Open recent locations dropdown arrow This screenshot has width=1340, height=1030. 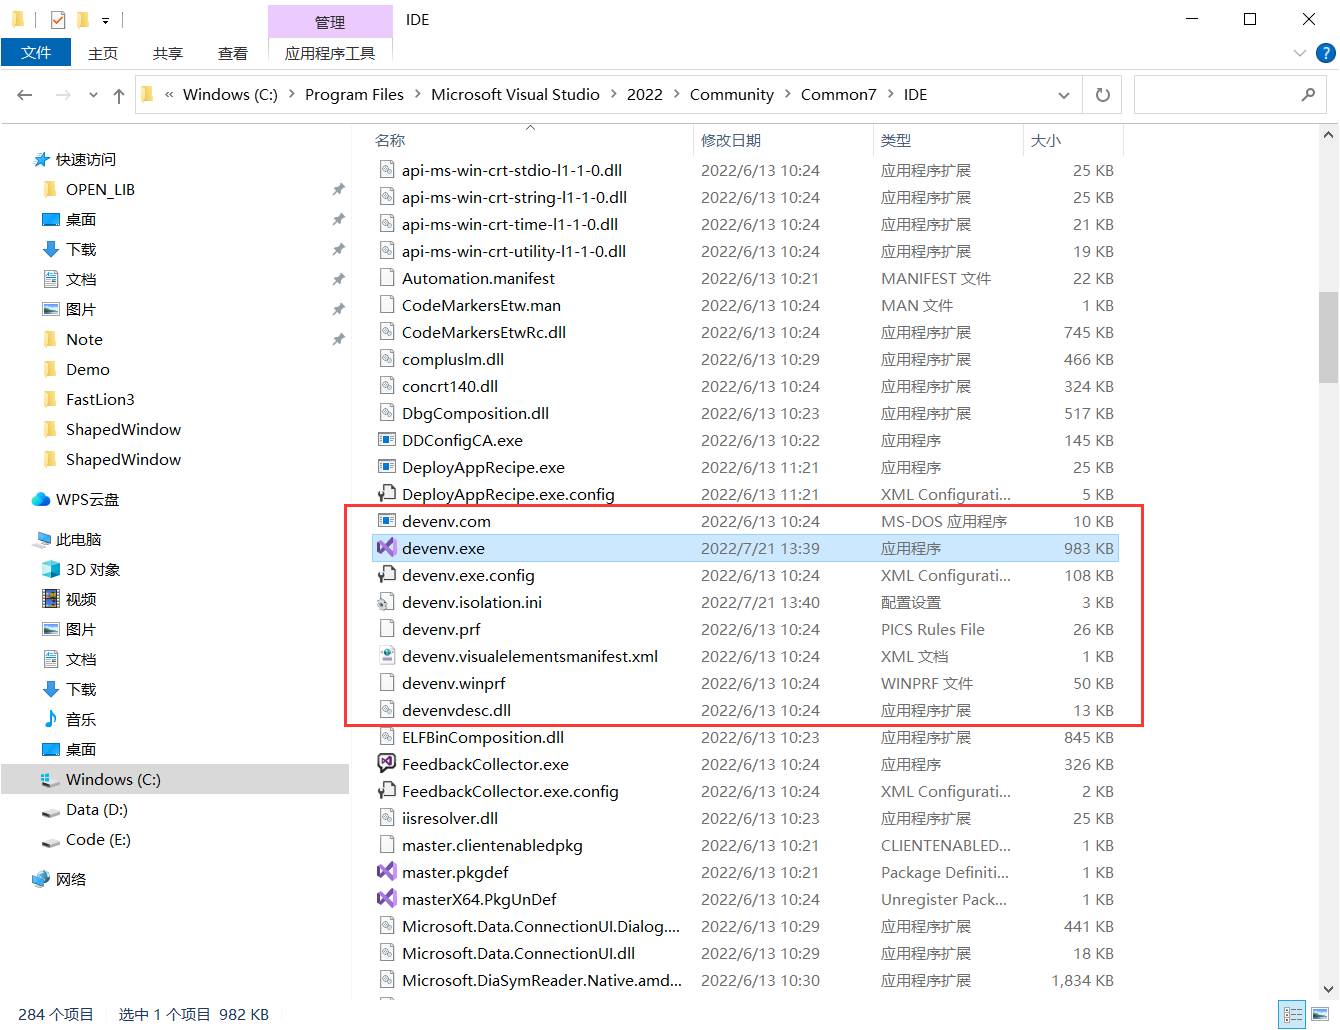click(x=93, y=95)
